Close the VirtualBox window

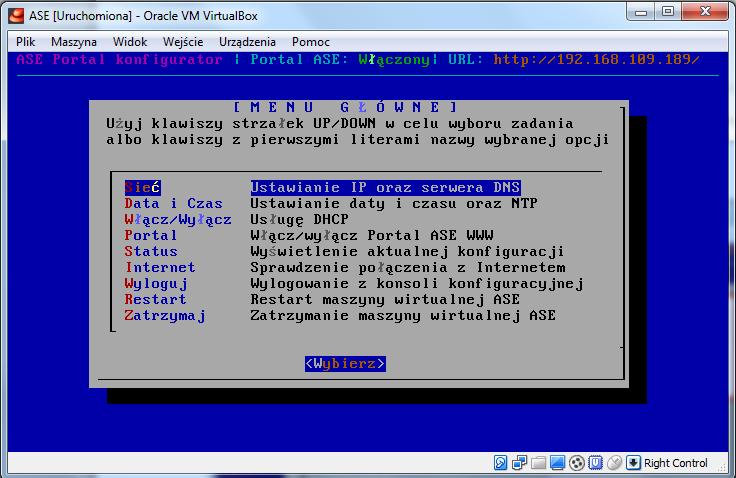(705, 12)
